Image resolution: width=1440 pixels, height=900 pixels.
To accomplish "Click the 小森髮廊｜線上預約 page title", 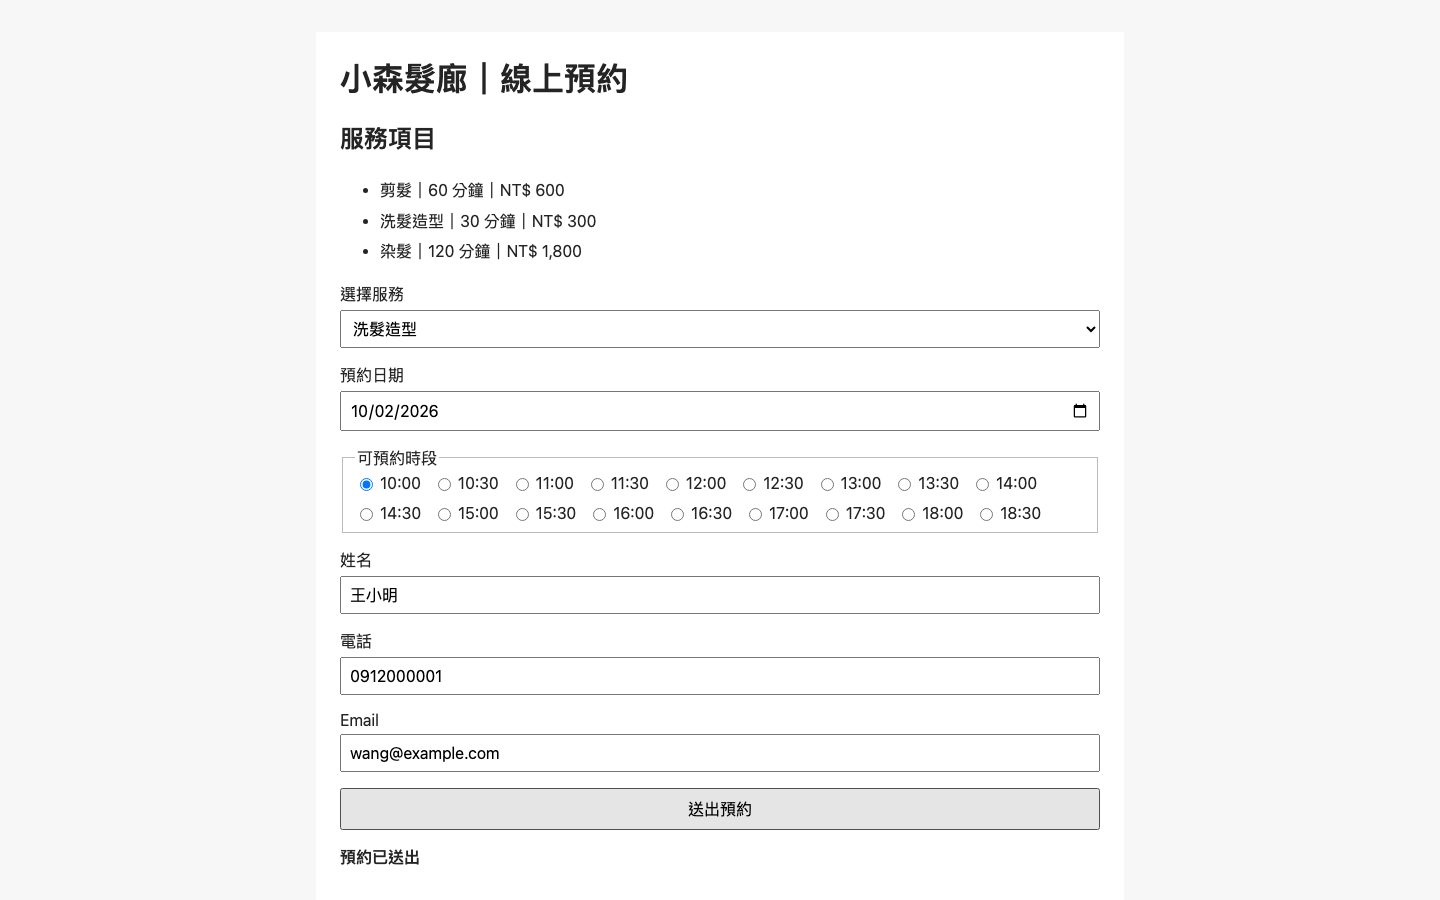I will (x=484, y=79).
